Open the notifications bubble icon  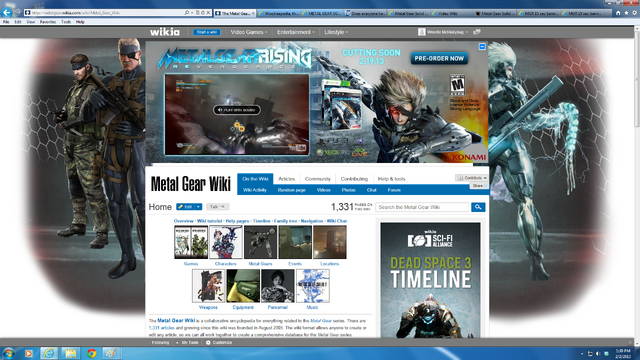point(476,32)
